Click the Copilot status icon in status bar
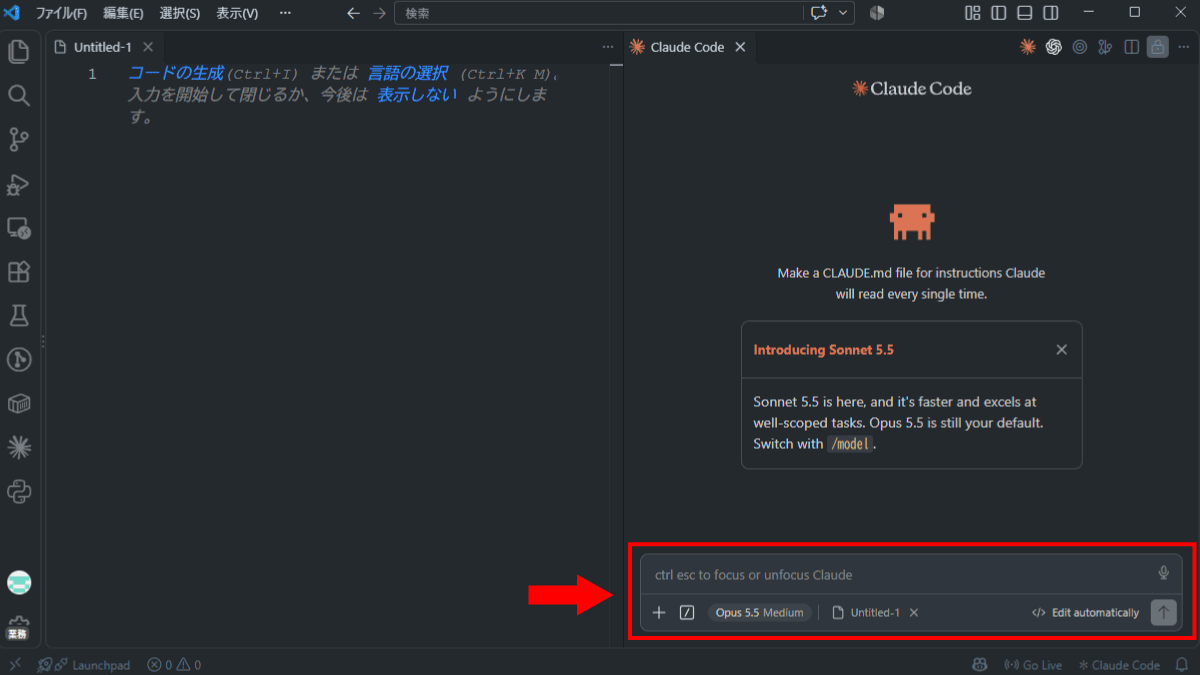Image resolution: width=1200 pixels, height=675 pixels. pos(979,665)
